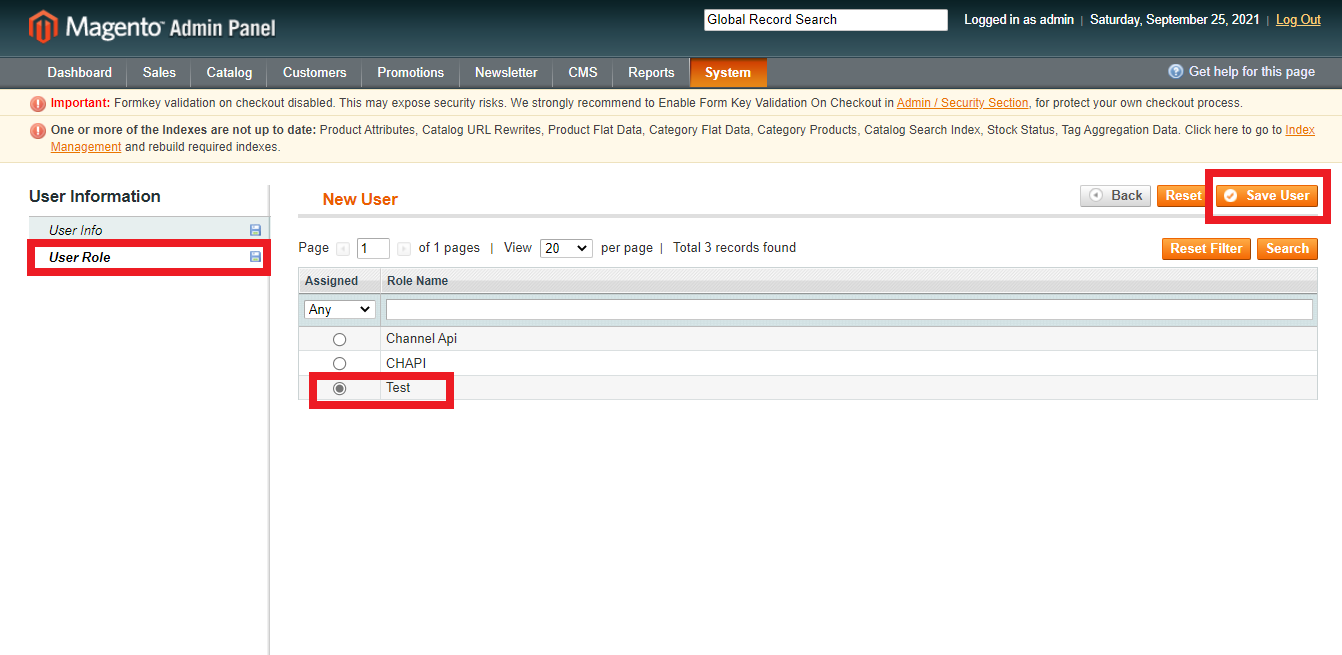The height and width of the screenshot is (655, 1342).
Task: Open the Catalog menu
Action: tap(229, 73)
